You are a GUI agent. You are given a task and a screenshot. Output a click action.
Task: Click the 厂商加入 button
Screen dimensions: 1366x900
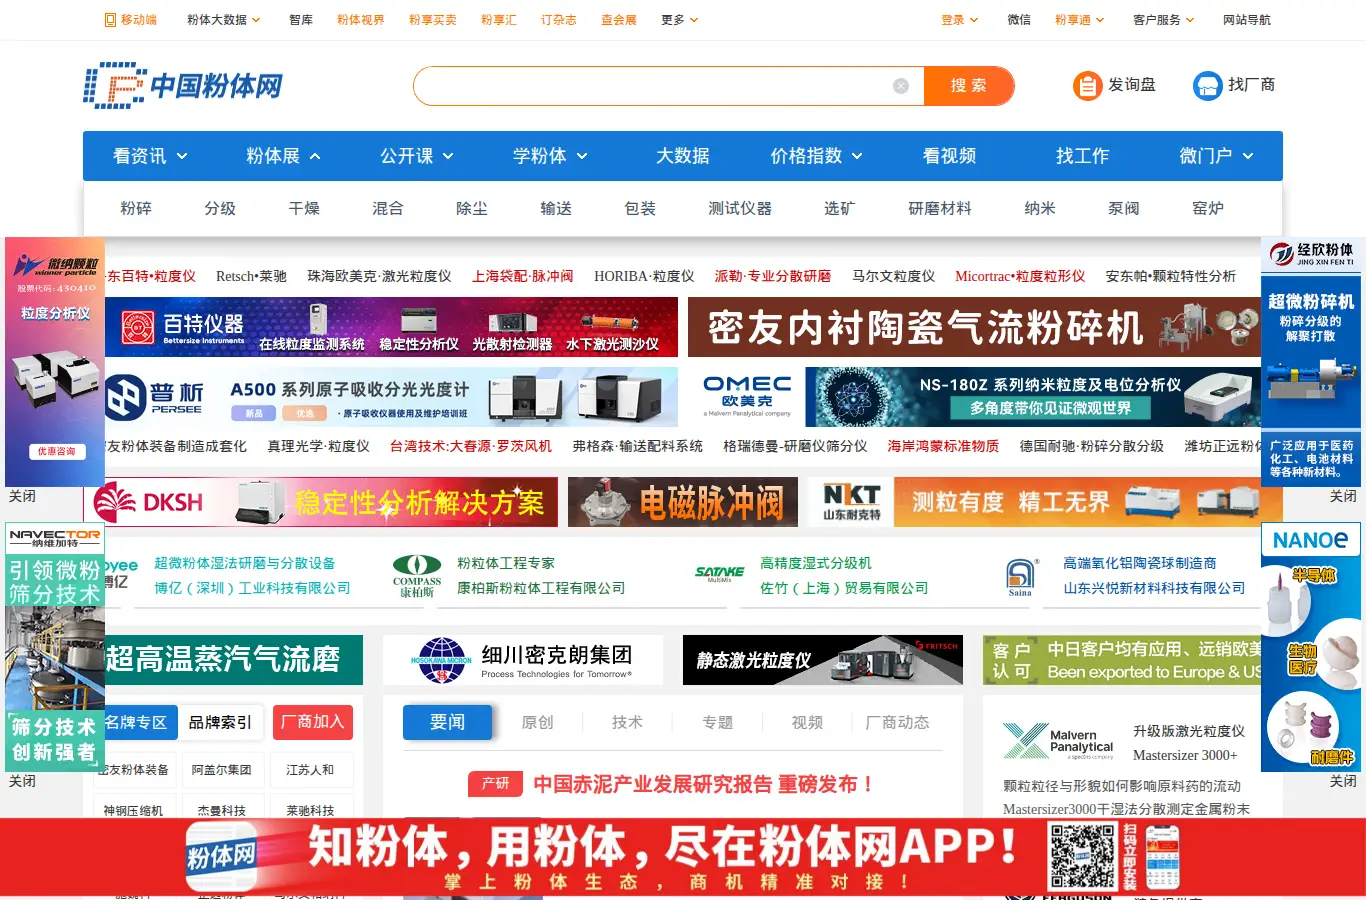point(313,722)
